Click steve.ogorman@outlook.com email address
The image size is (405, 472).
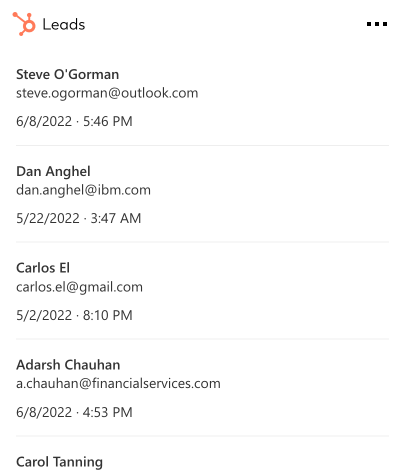107,93
